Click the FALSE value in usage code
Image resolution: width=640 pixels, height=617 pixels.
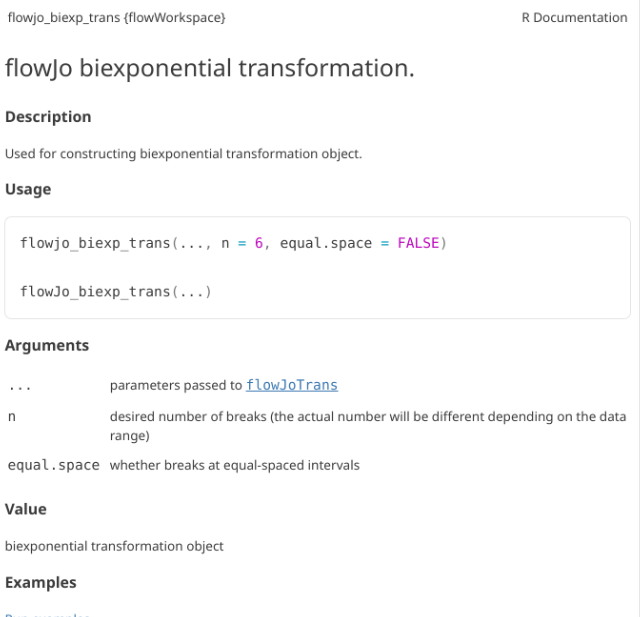pyautogui.click(x=418, y=243)
